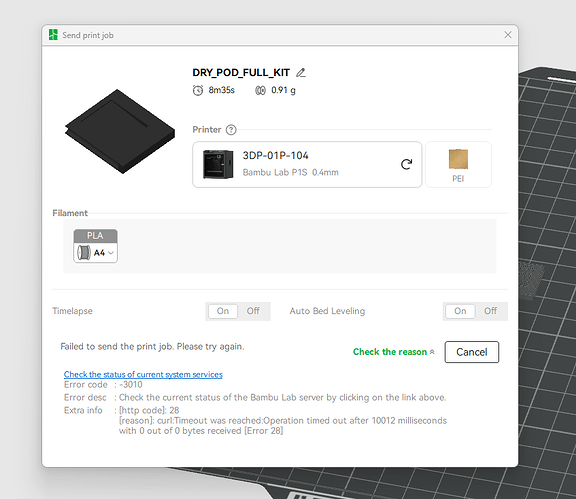Click the filament weight spool icon
The width and height of the screenshot is (576, 499).
coord(260,90)
